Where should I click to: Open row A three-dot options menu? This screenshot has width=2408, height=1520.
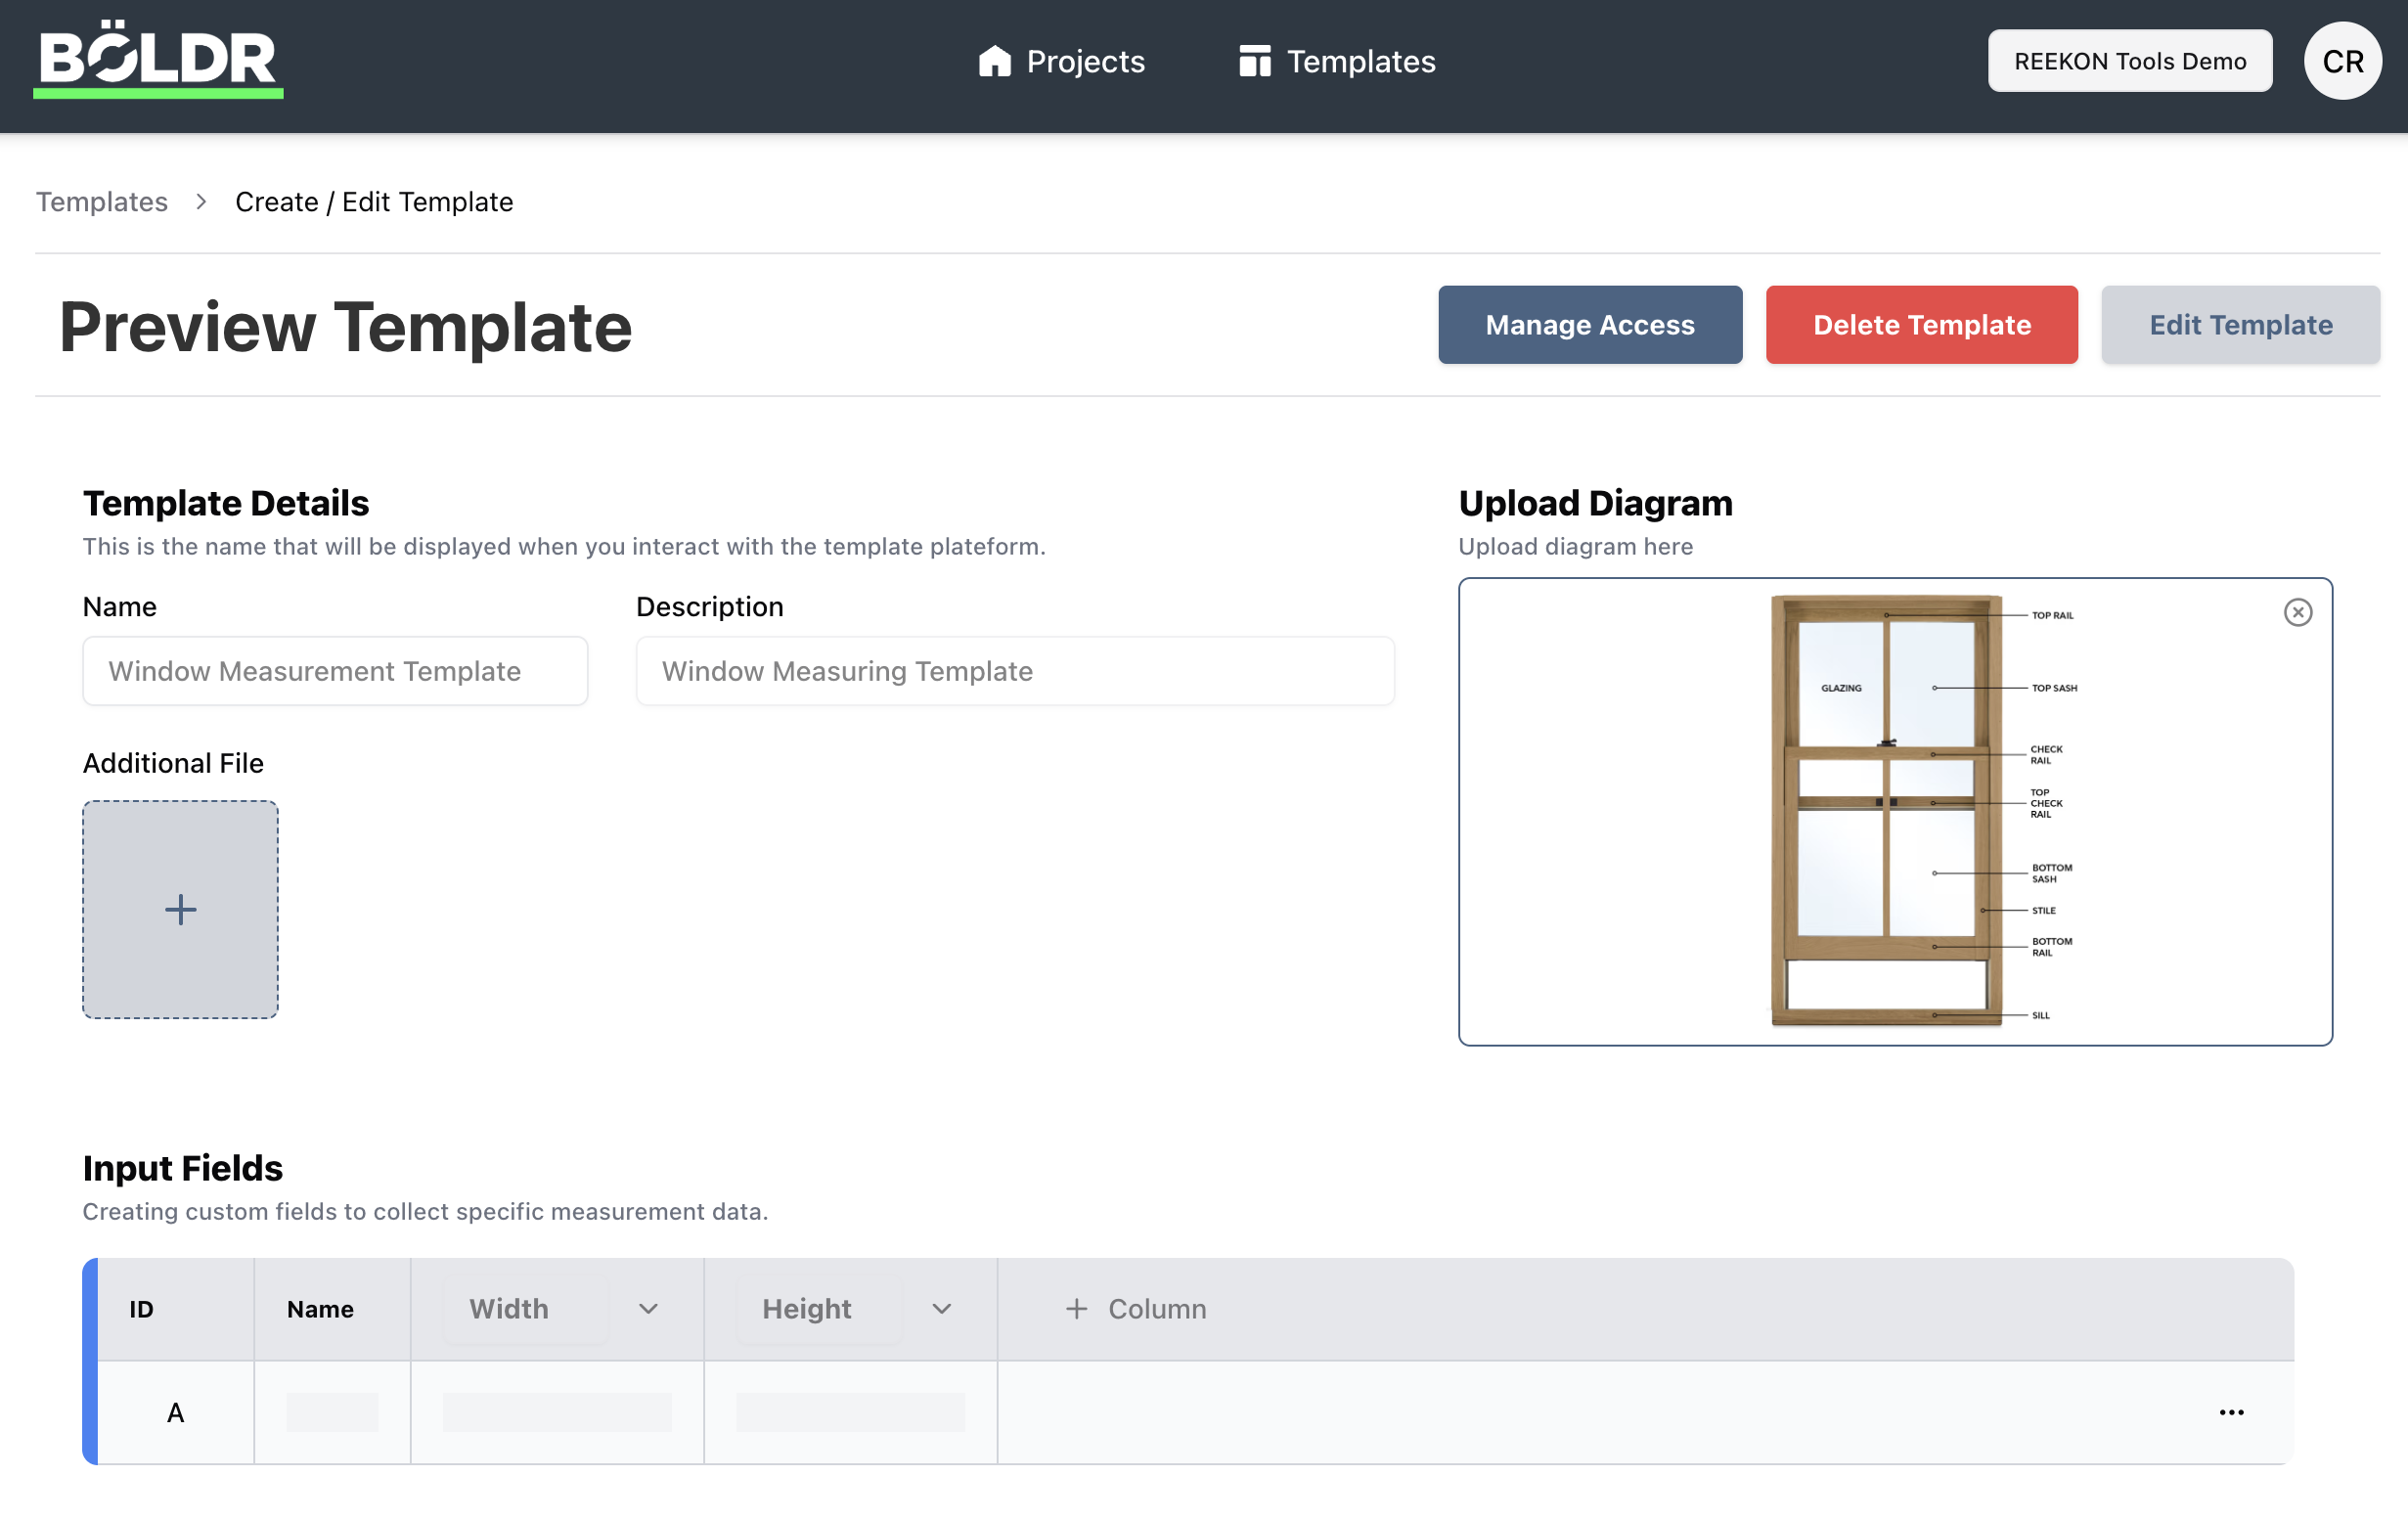(2231, 1412)
